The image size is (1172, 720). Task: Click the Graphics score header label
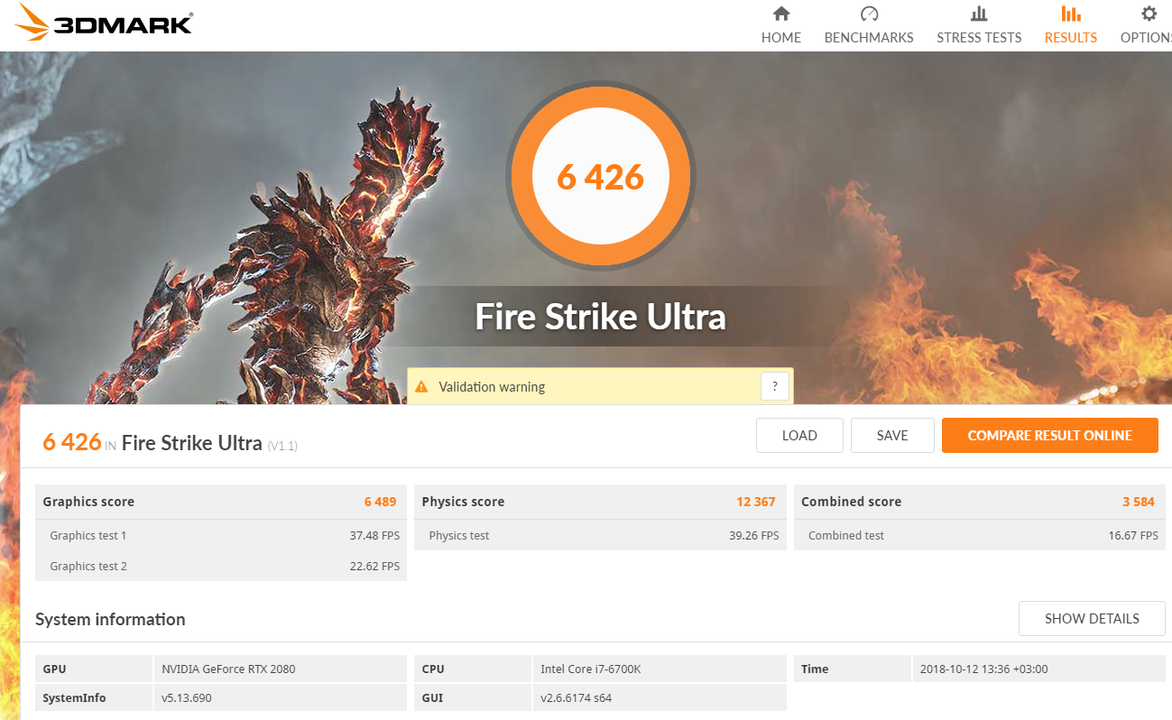[88, 502]
